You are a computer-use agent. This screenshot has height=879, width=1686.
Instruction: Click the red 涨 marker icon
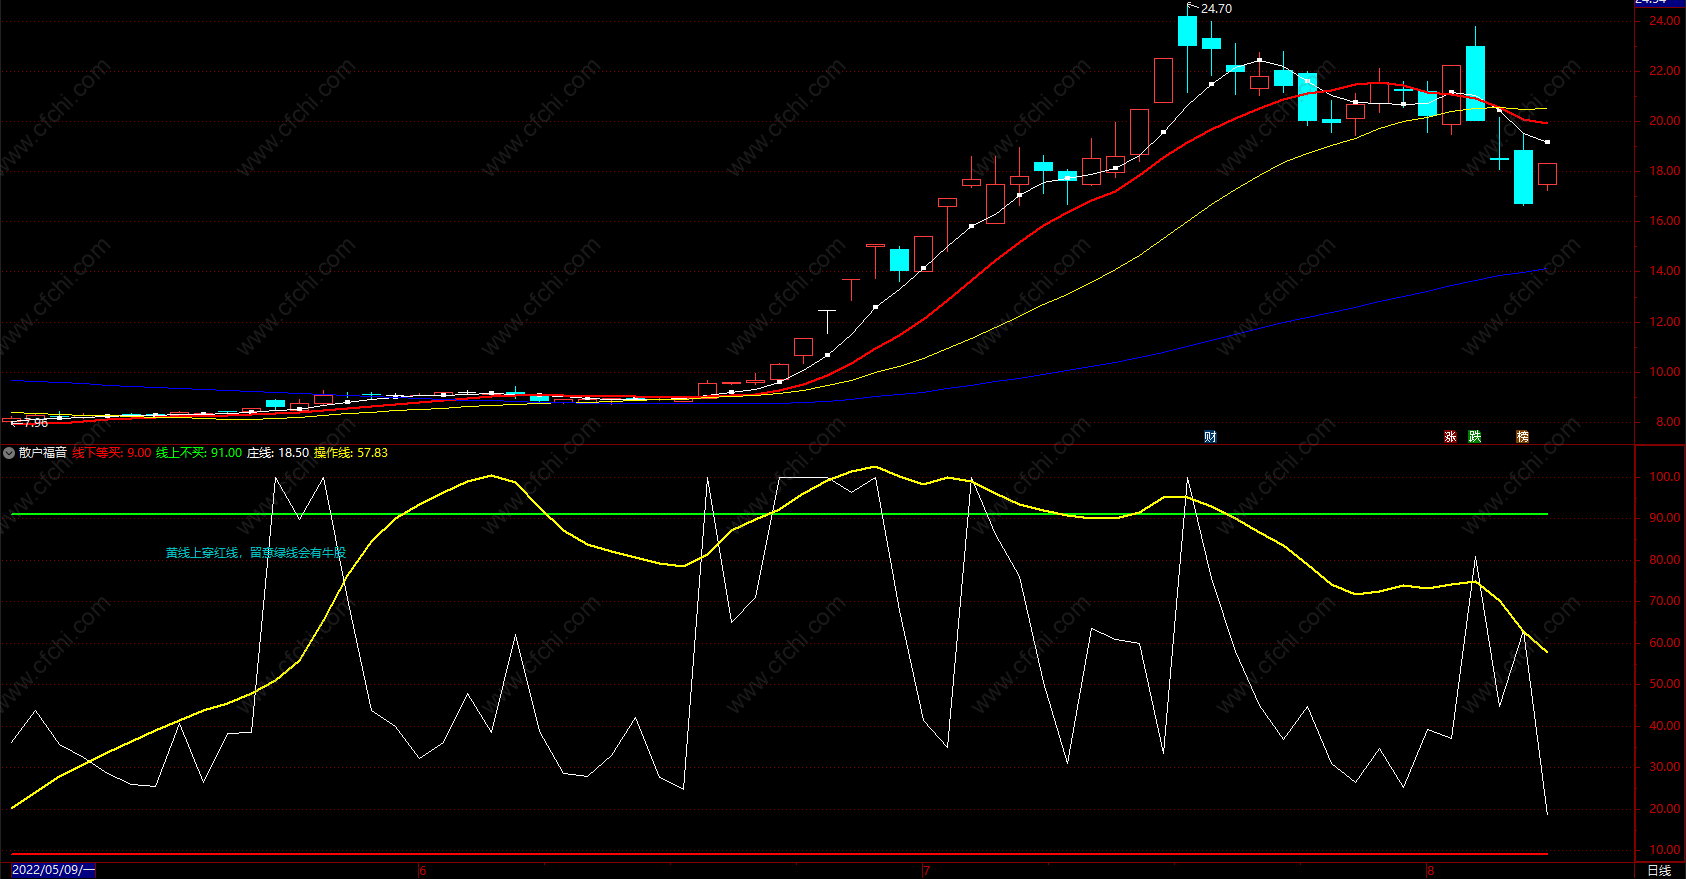(x=1450, y=436)
